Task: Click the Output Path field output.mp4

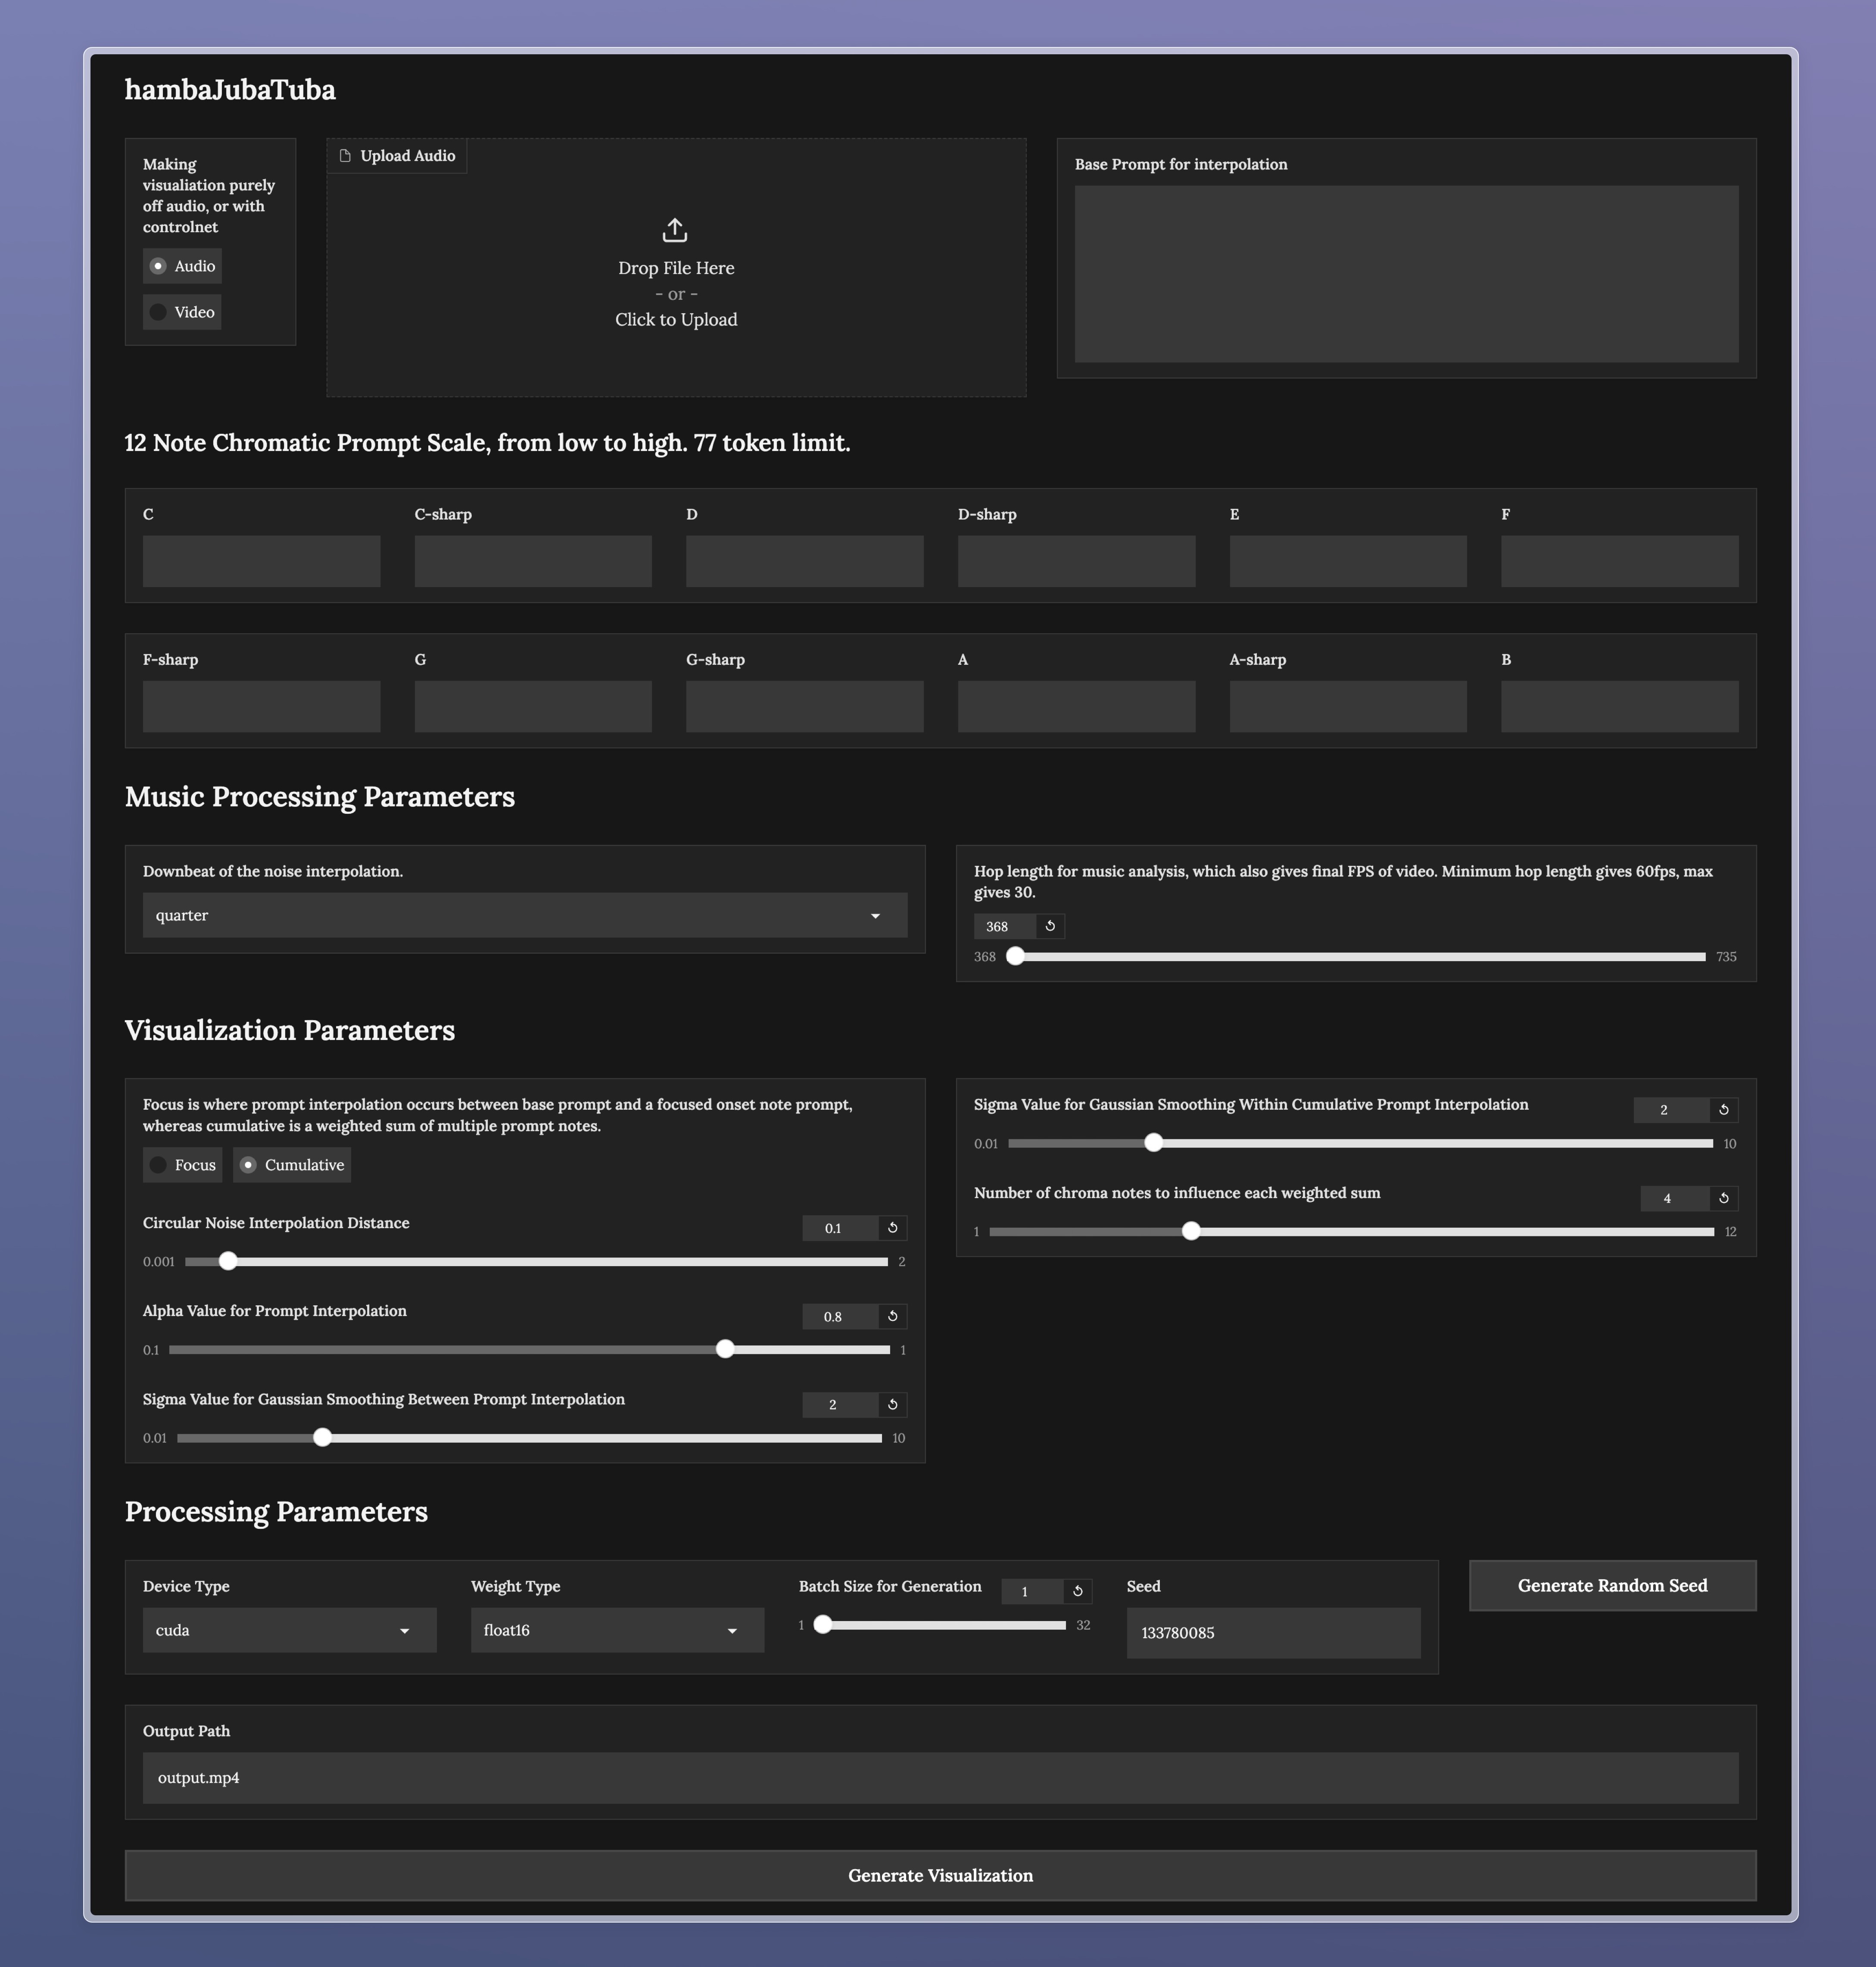Action: pyautogui.click(x=940, y=1778)
